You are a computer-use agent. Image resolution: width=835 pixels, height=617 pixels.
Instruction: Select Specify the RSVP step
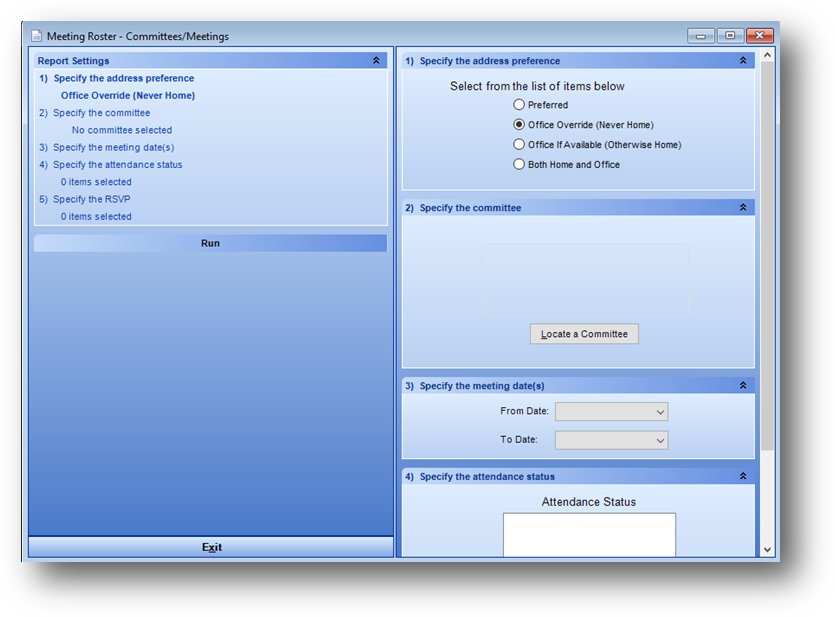91,199
